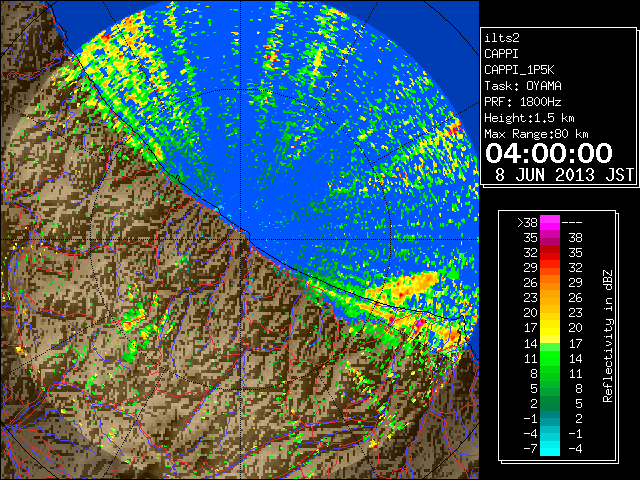Click the magenta high-reflectivity cell on map

tap(419, 323)
